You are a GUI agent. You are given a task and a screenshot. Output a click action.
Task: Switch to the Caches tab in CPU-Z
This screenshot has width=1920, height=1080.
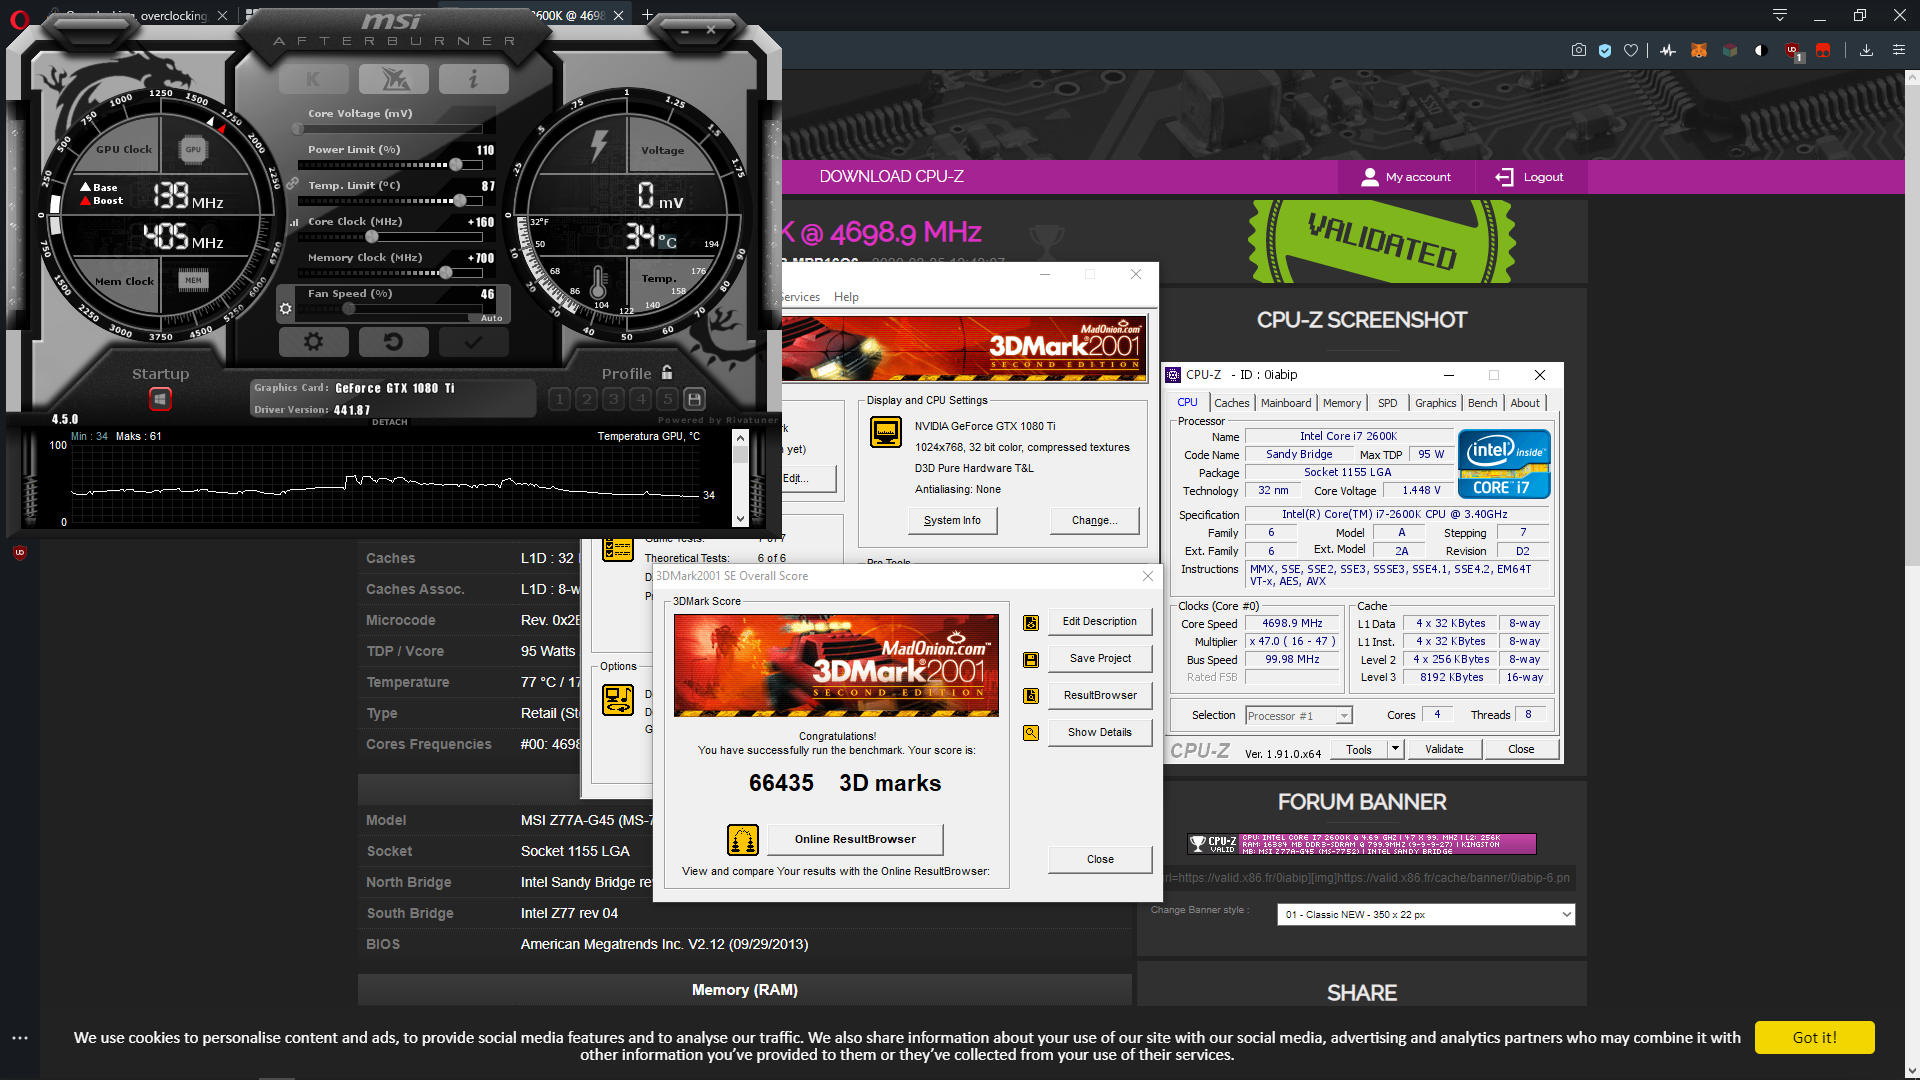coord(1231,403)
